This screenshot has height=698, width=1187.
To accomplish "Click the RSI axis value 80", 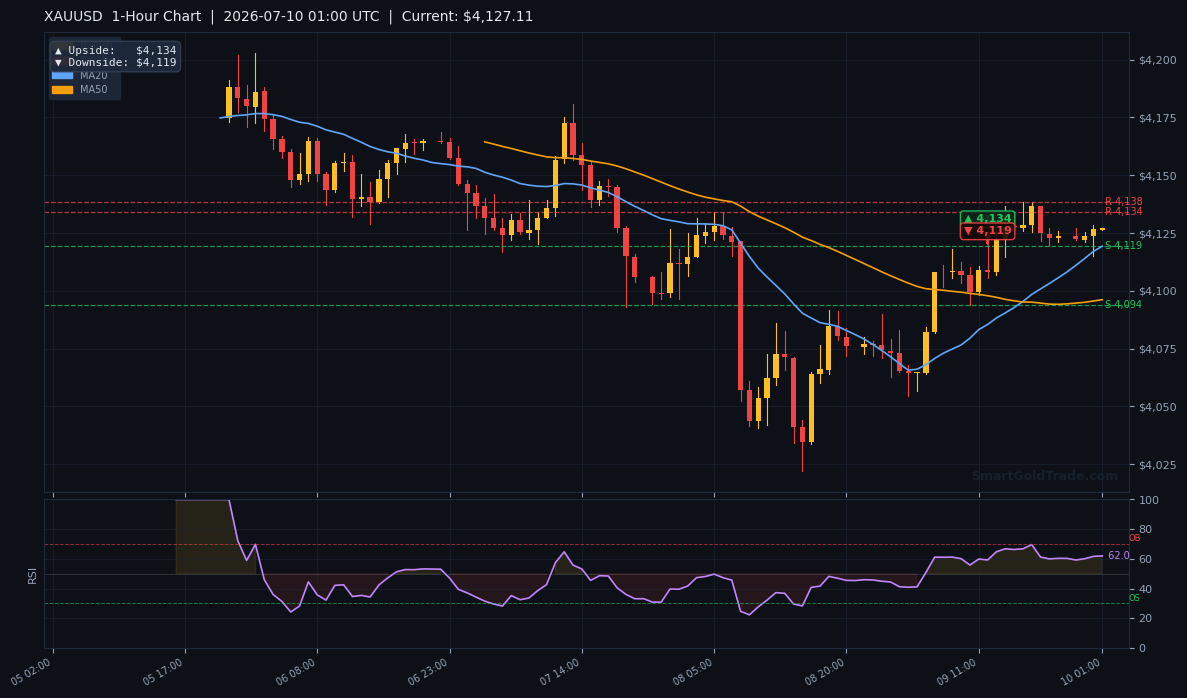I will coord(1145,530).
